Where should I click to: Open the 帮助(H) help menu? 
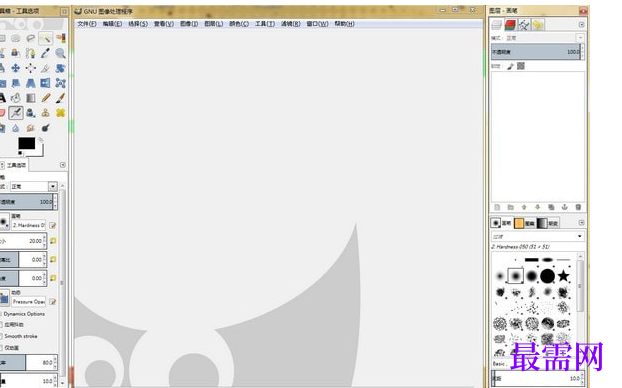(x=344, y=24)
